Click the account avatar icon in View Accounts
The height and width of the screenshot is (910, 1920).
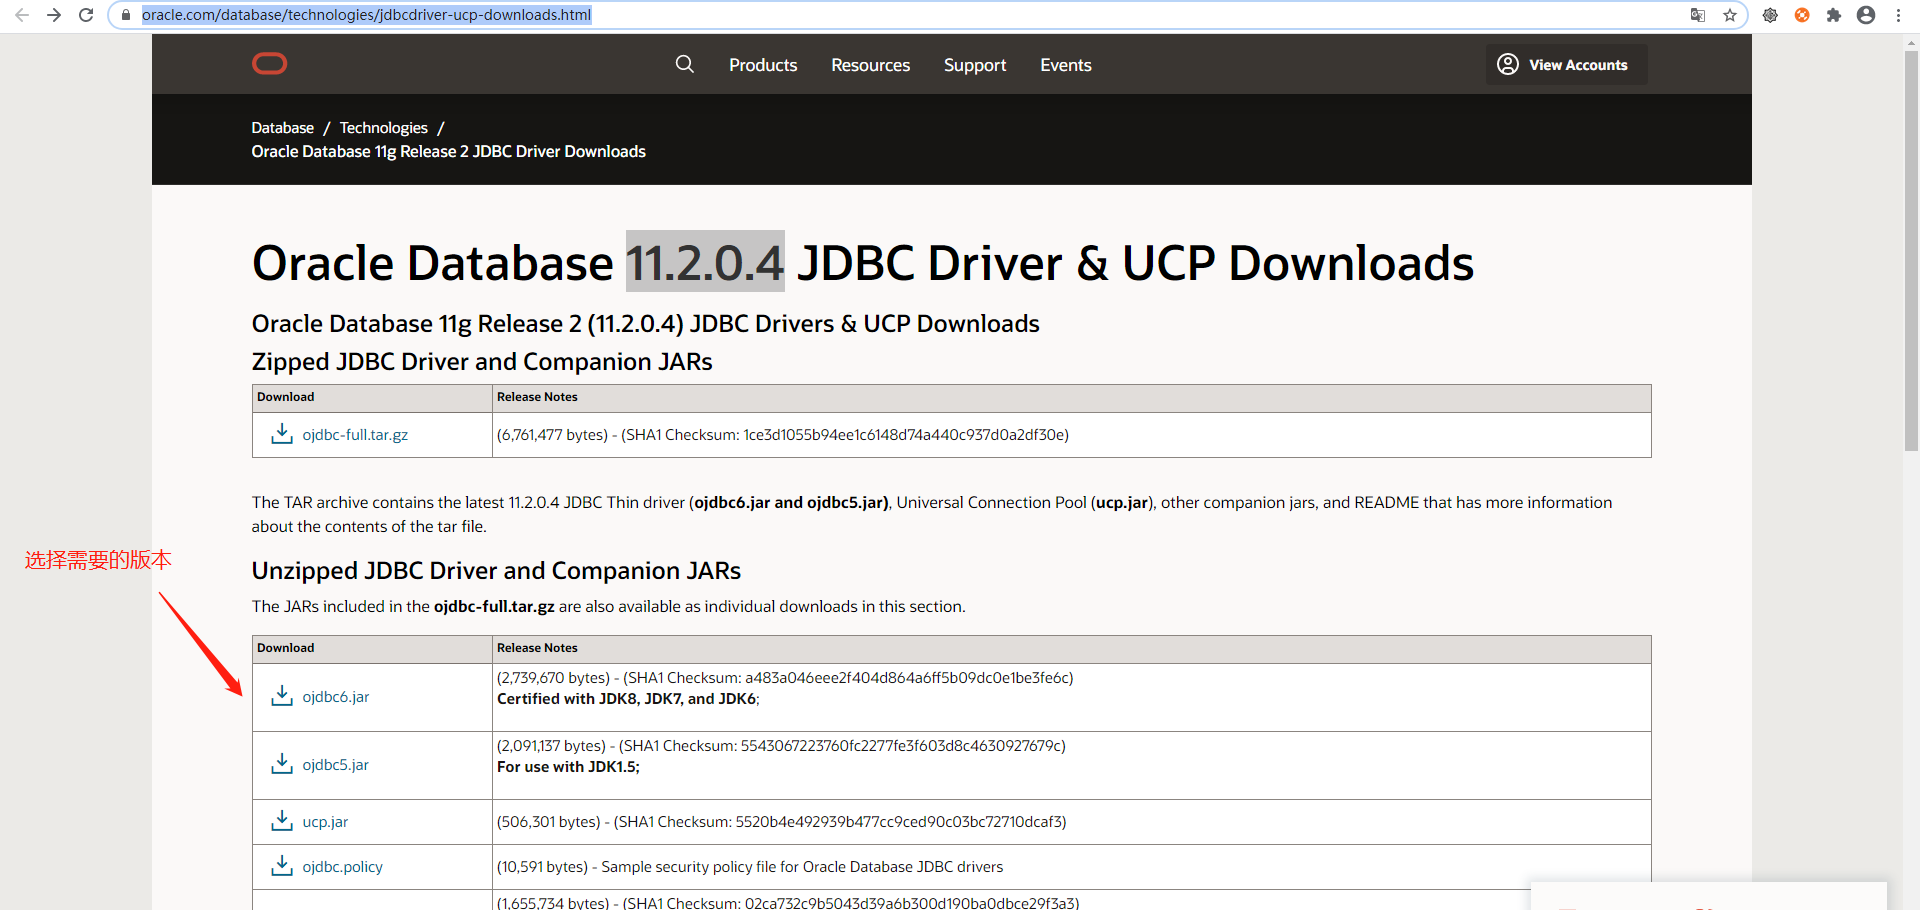click(1508, 64)
